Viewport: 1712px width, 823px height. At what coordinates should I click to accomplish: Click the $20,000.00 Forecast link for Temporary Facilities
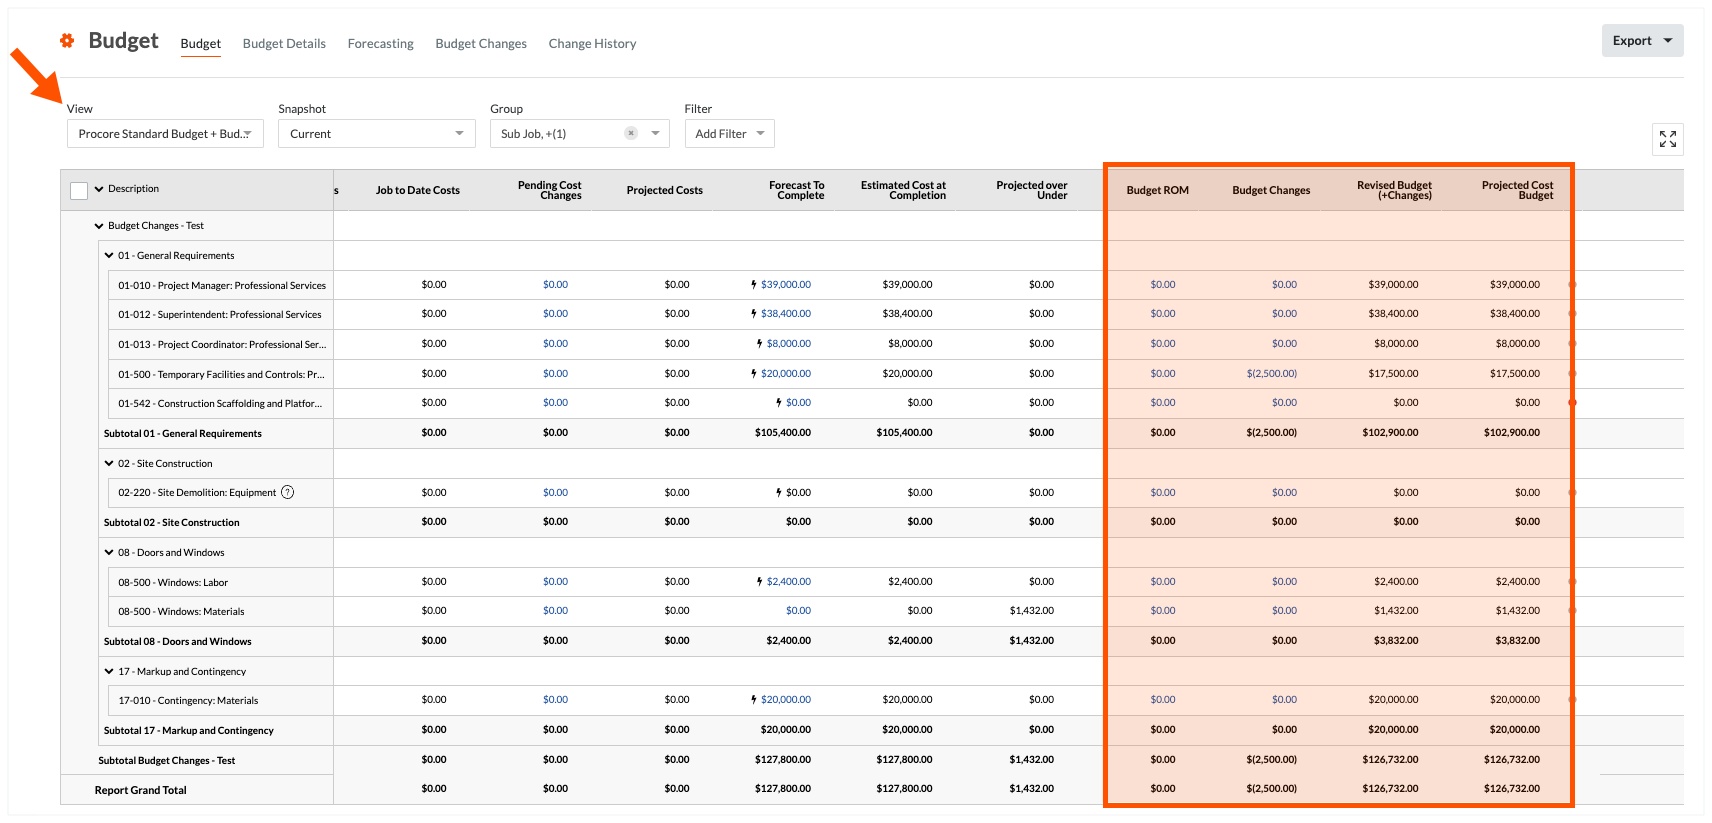coord(785,374)
